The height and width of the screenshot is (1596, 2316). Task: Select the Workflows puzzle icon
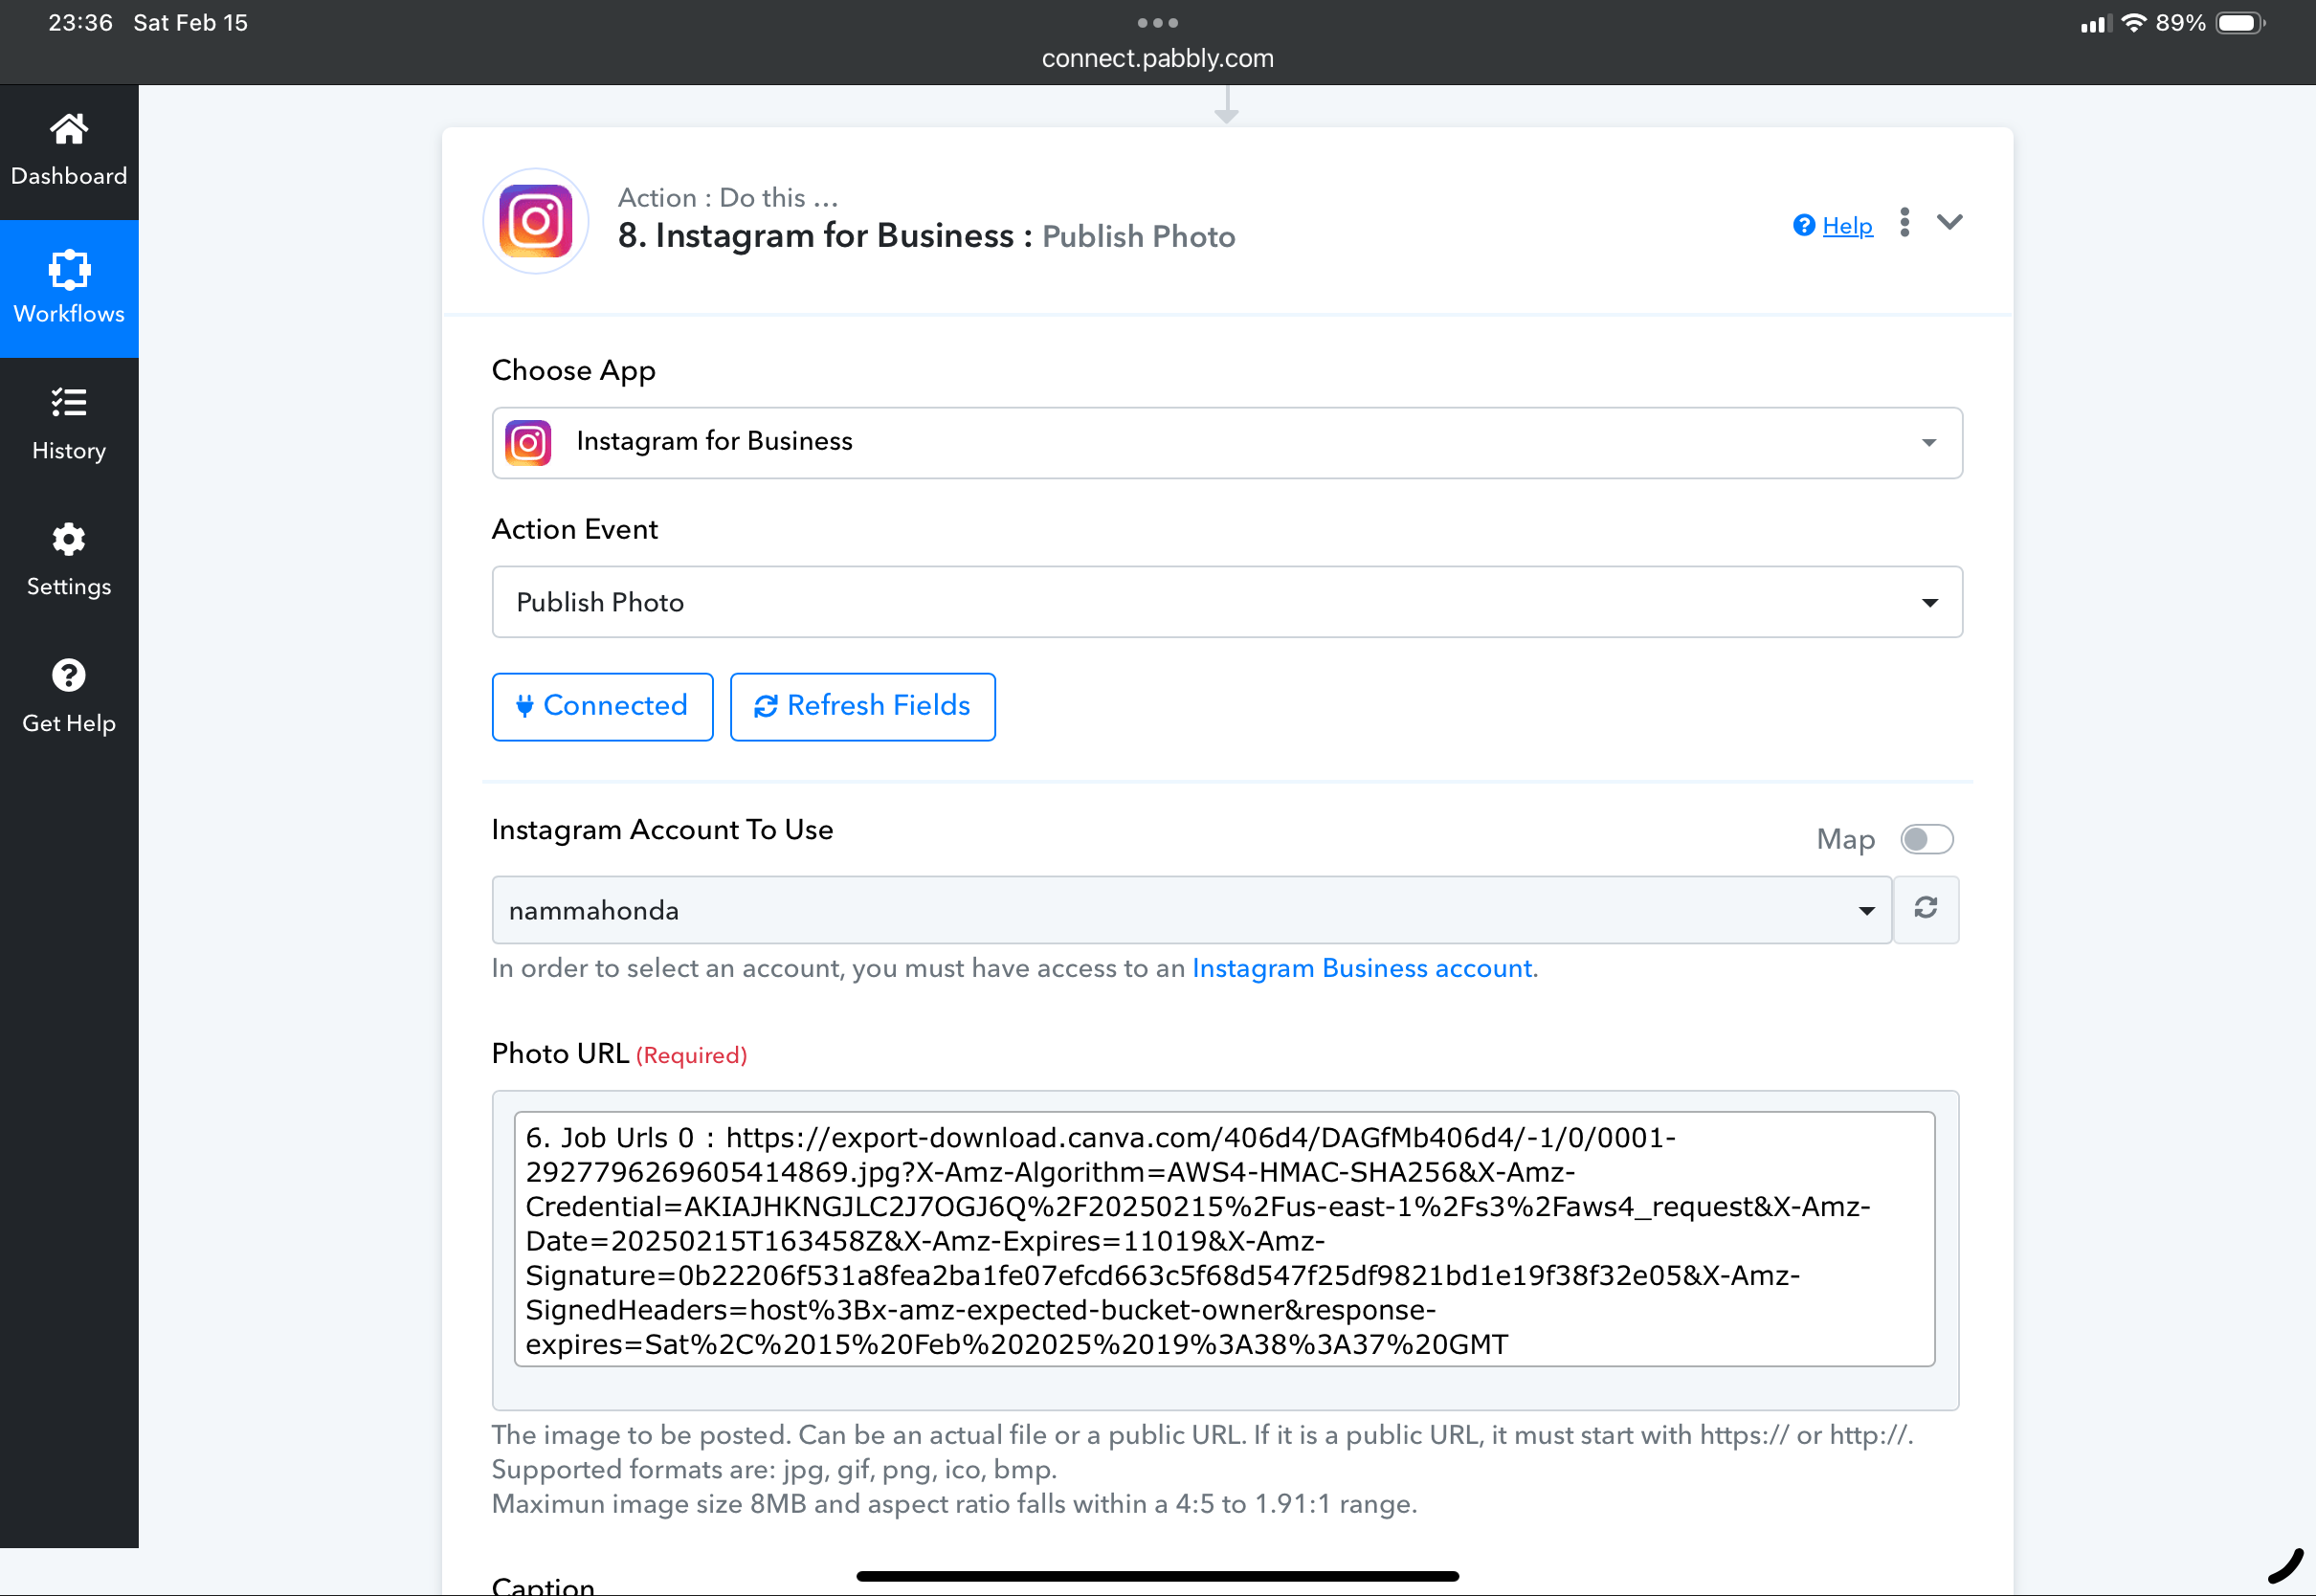pyautogui.click(x=68, y=270)
